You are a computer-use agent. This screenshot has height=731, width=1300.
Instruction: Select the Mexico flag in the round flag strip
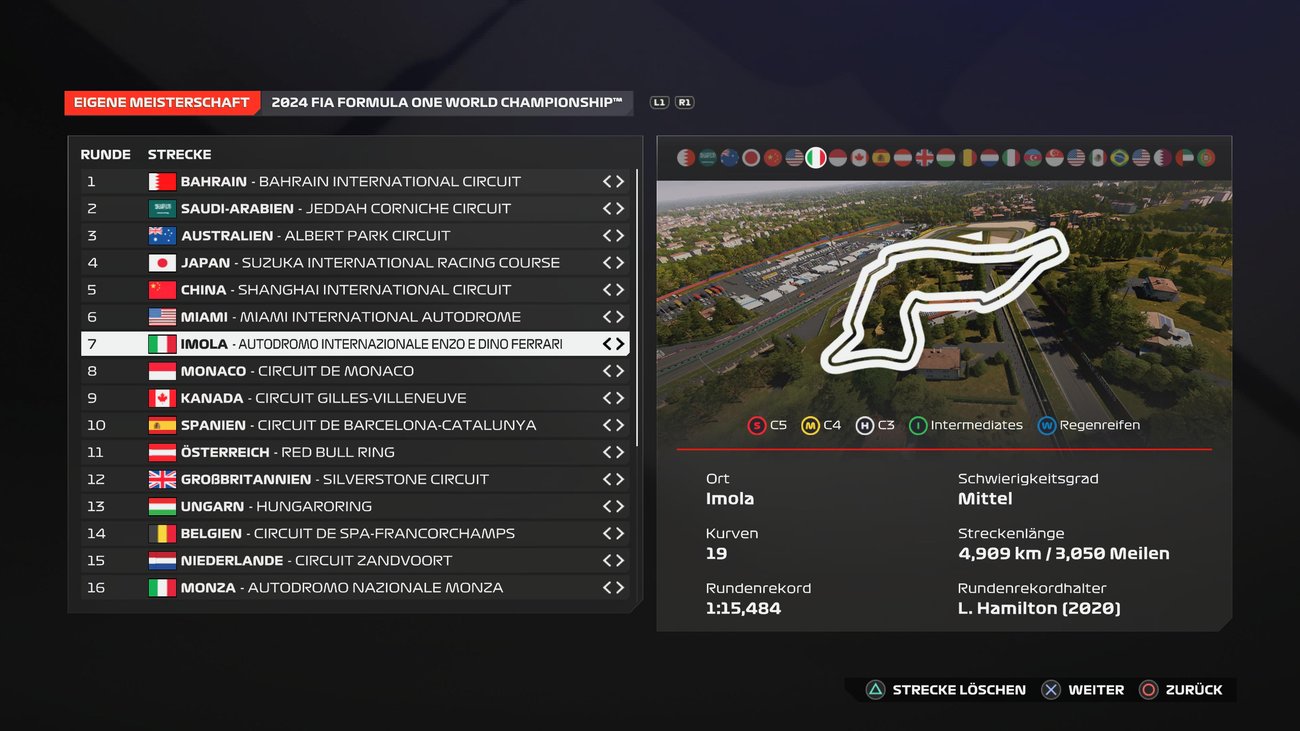[x=1098, y=158]
